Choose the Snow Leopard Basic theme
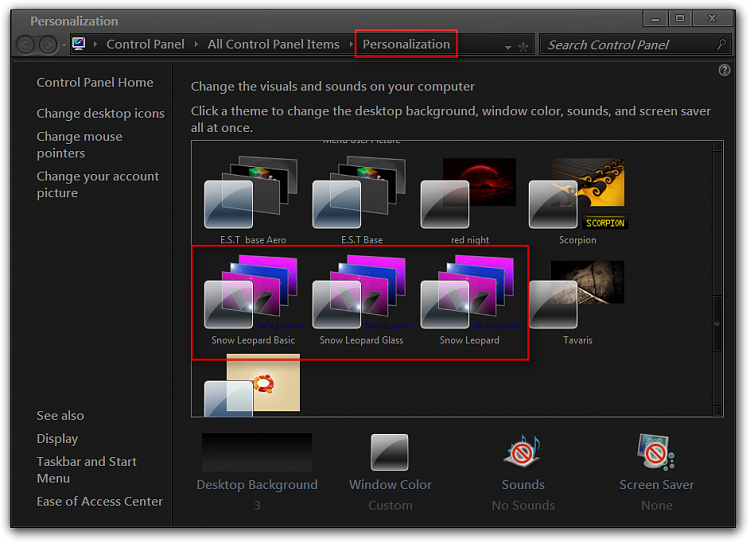Viewport: 750px width, 543px height. coord(253,300)
